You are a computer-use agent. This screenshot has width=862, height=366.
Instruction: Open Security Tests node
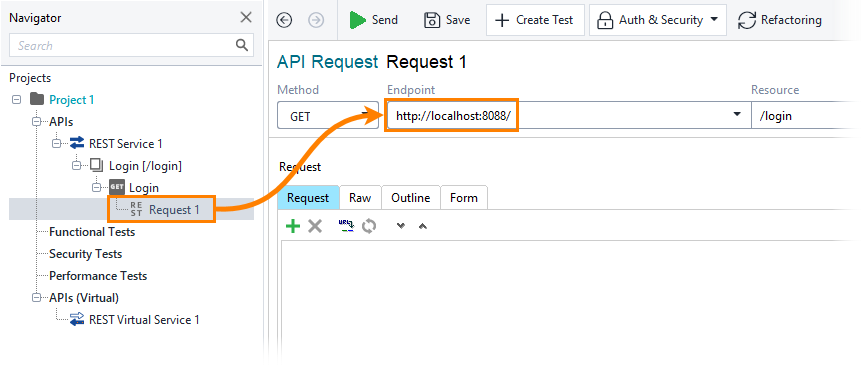coord(86,253)
